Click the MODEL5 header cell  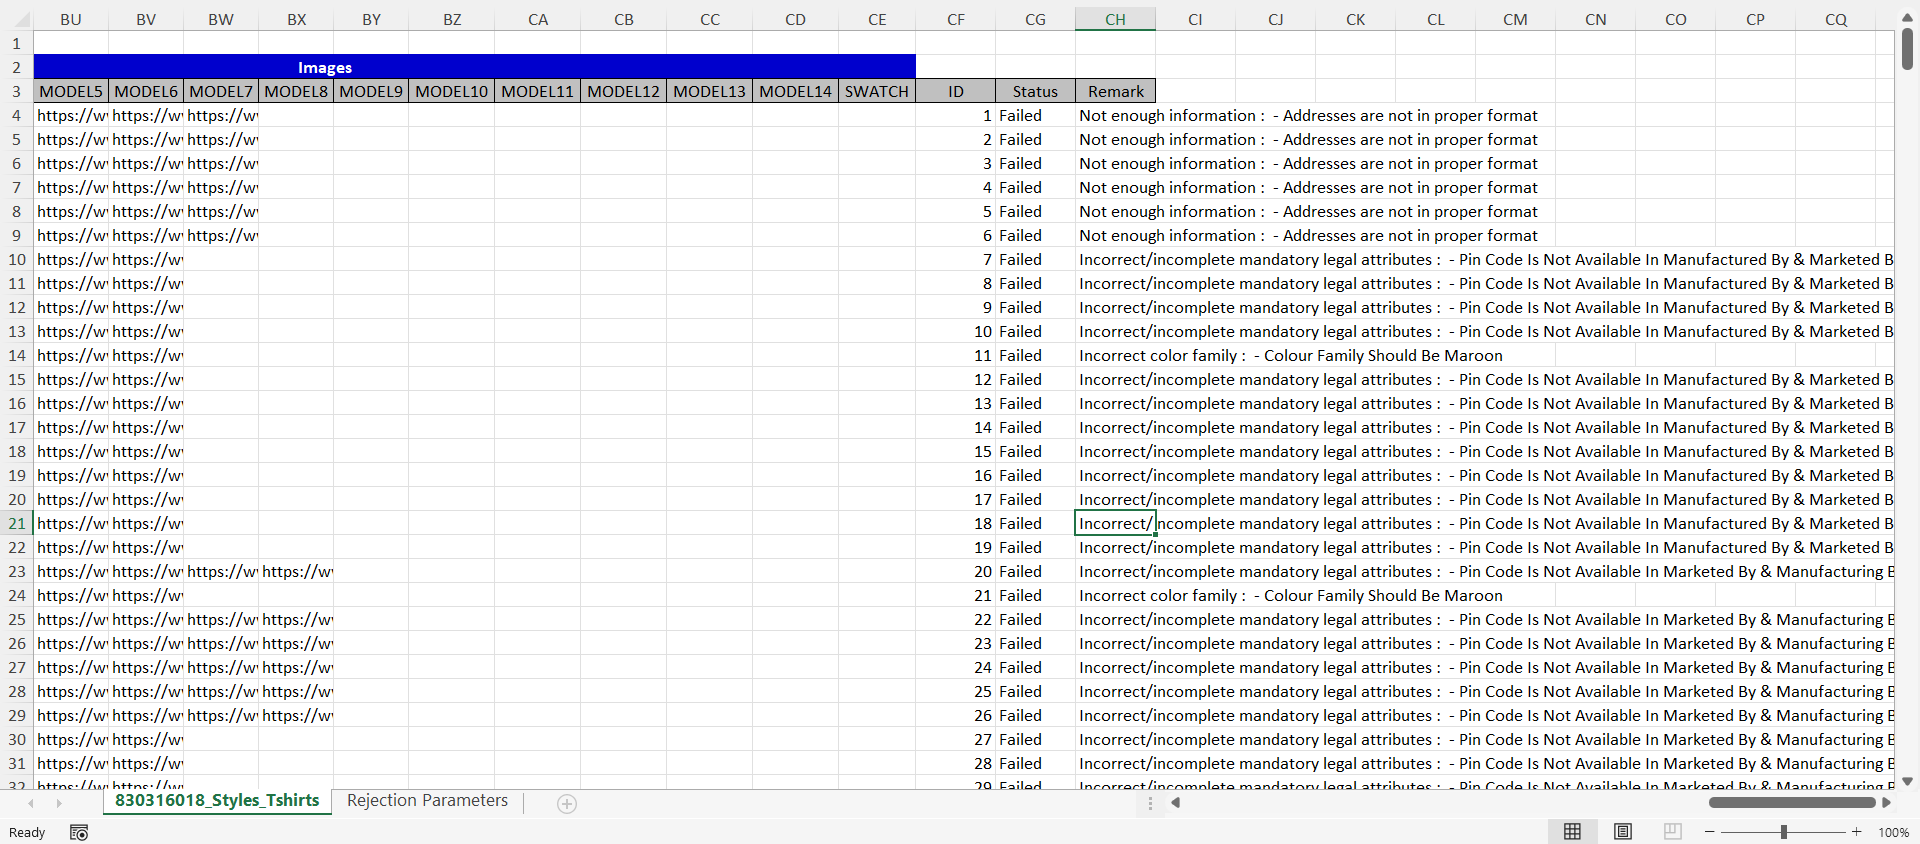[x=71, y=91]
